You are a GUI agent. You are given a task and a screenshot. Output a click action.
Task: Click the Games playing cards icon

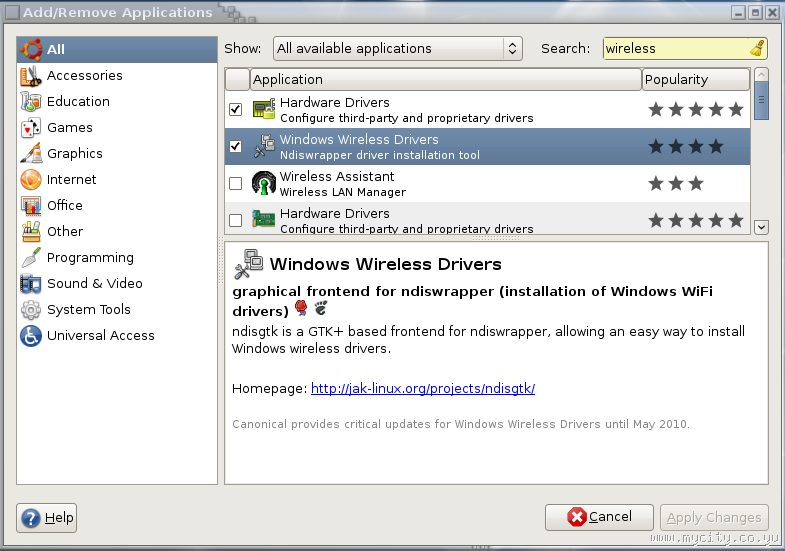click(31, 128)
